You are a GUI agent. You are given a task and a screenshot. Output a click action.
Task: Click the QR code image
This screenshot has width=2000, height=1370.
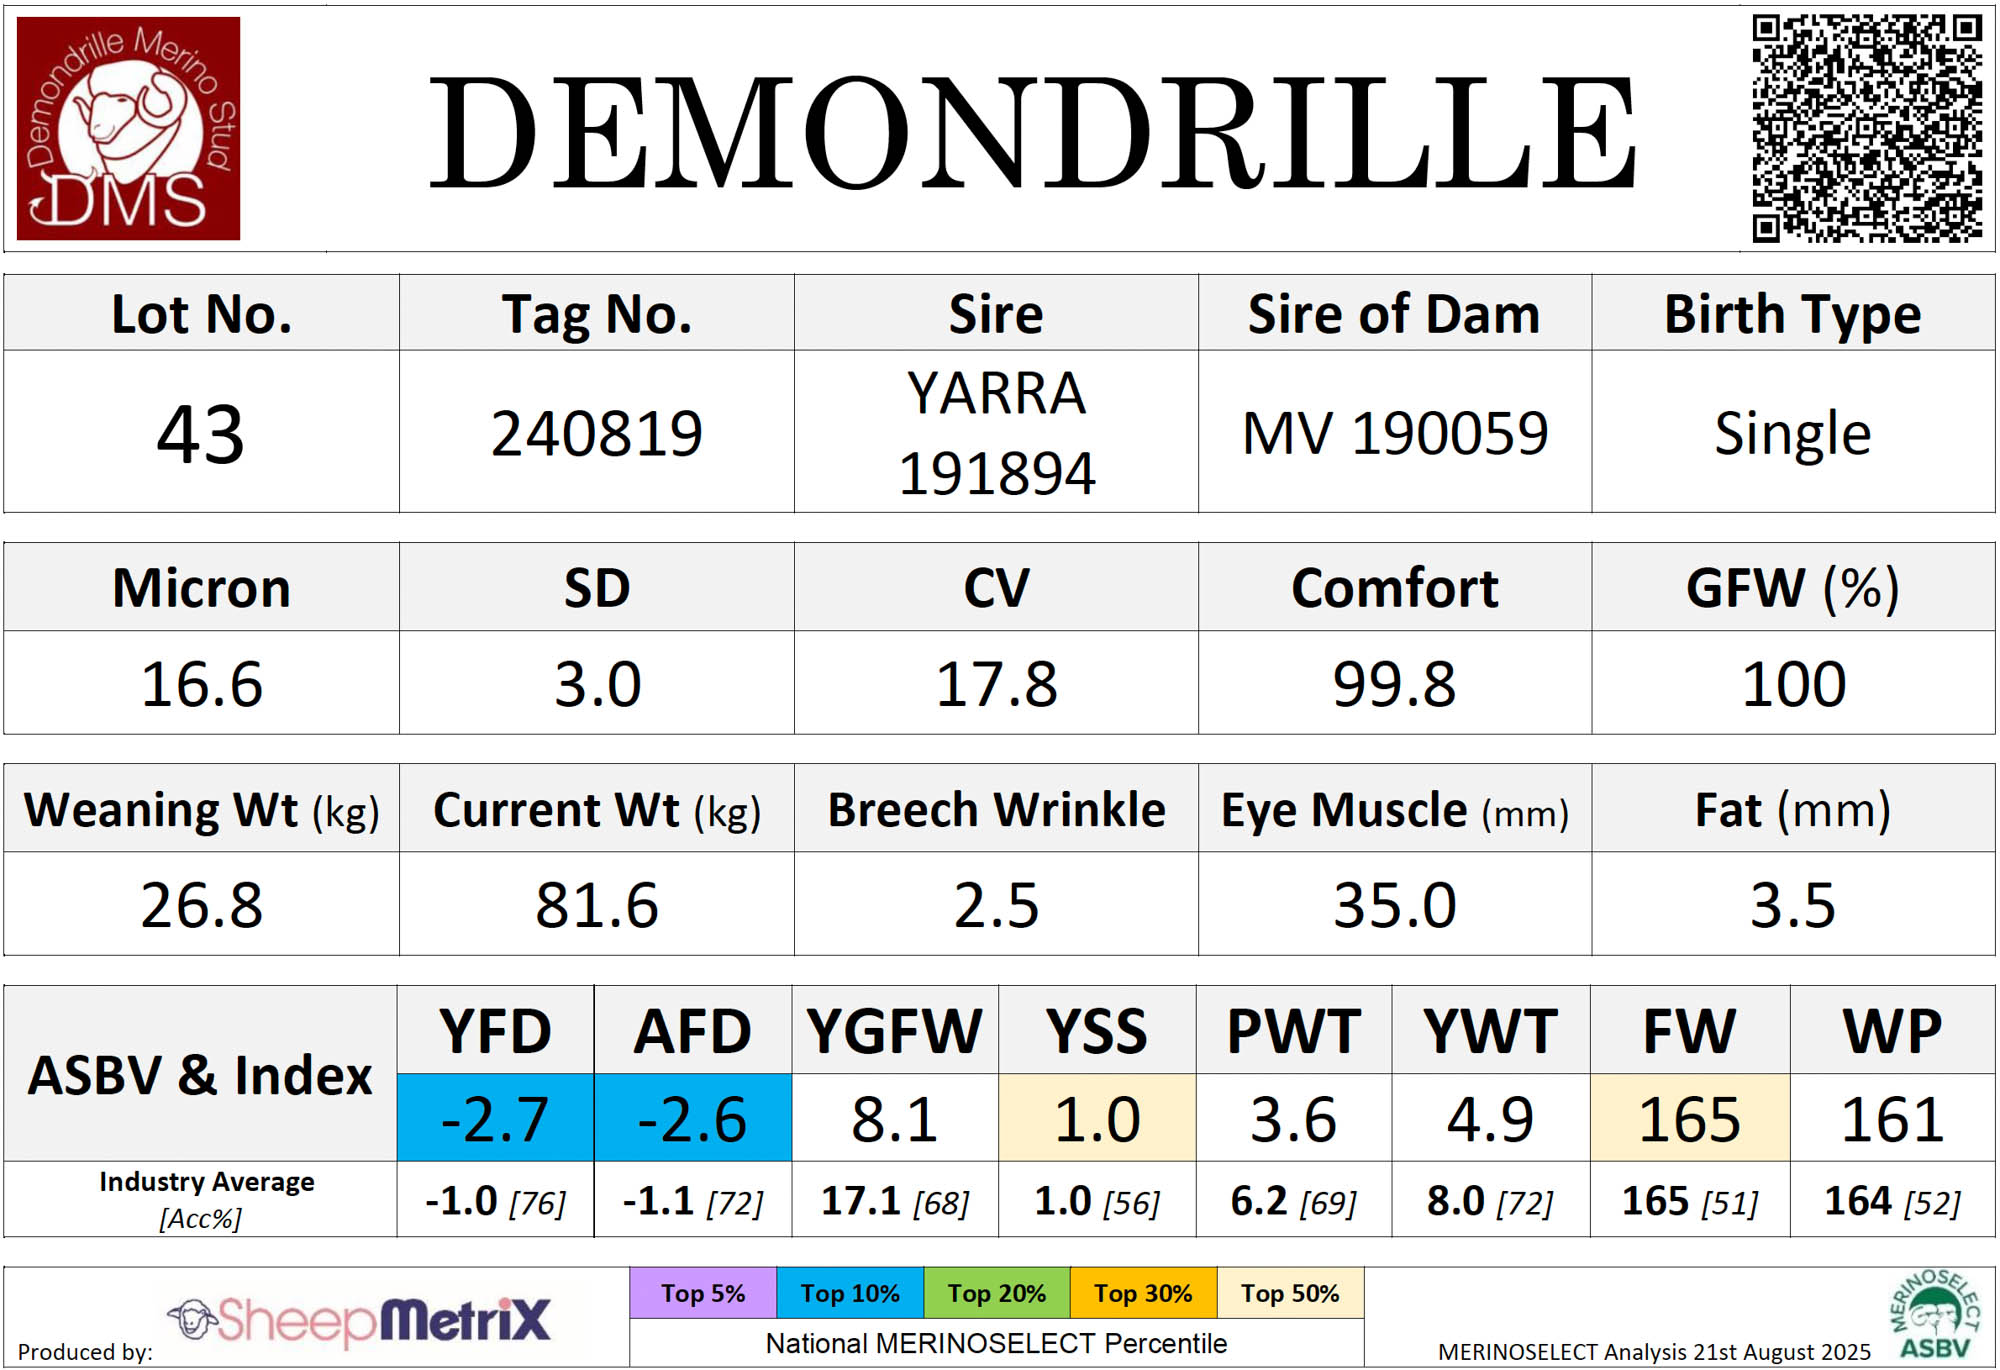(1866, 128)
